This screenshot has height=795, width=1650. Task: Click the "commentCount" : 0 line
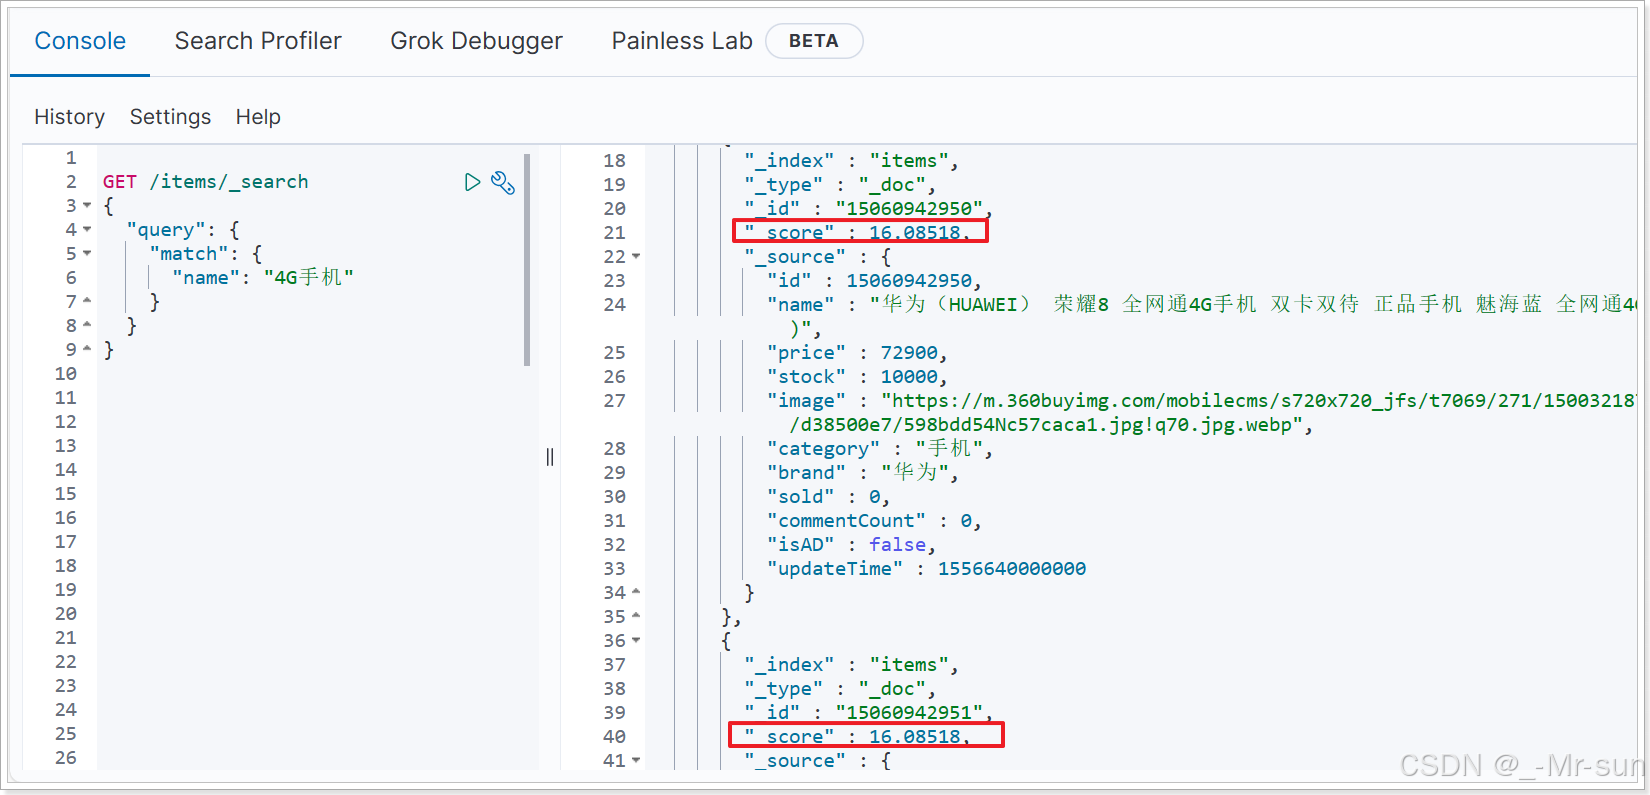[874, 521]
